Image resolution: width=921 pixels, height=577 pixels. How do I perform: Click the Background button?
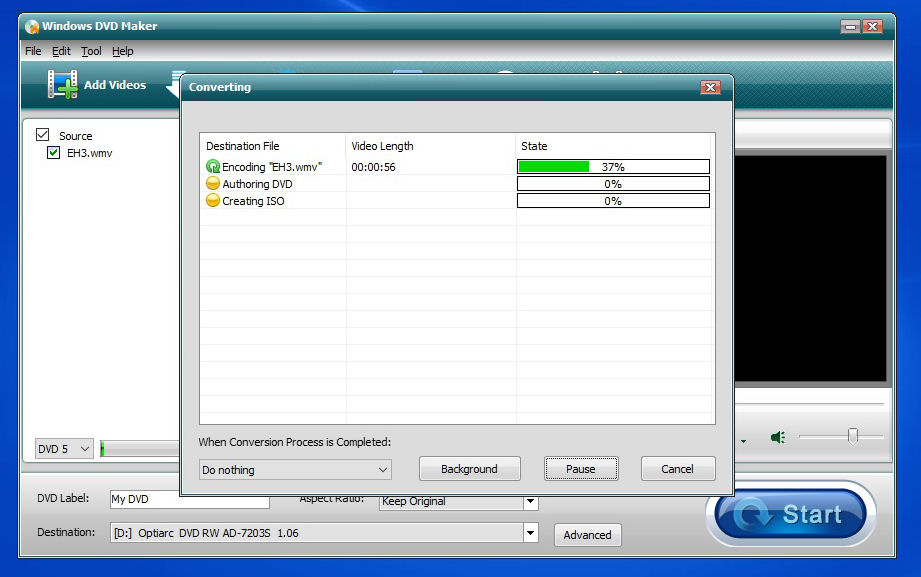[469, 469]
